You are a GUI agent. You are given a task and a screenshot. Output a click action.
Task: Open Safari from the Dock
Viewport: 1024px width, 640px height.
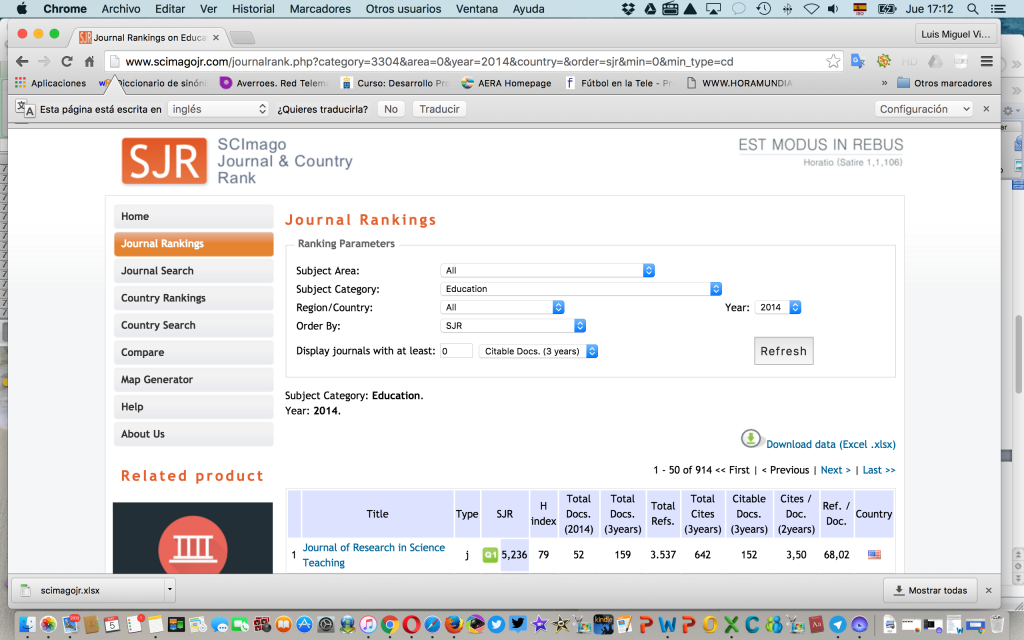coord(432,624)
